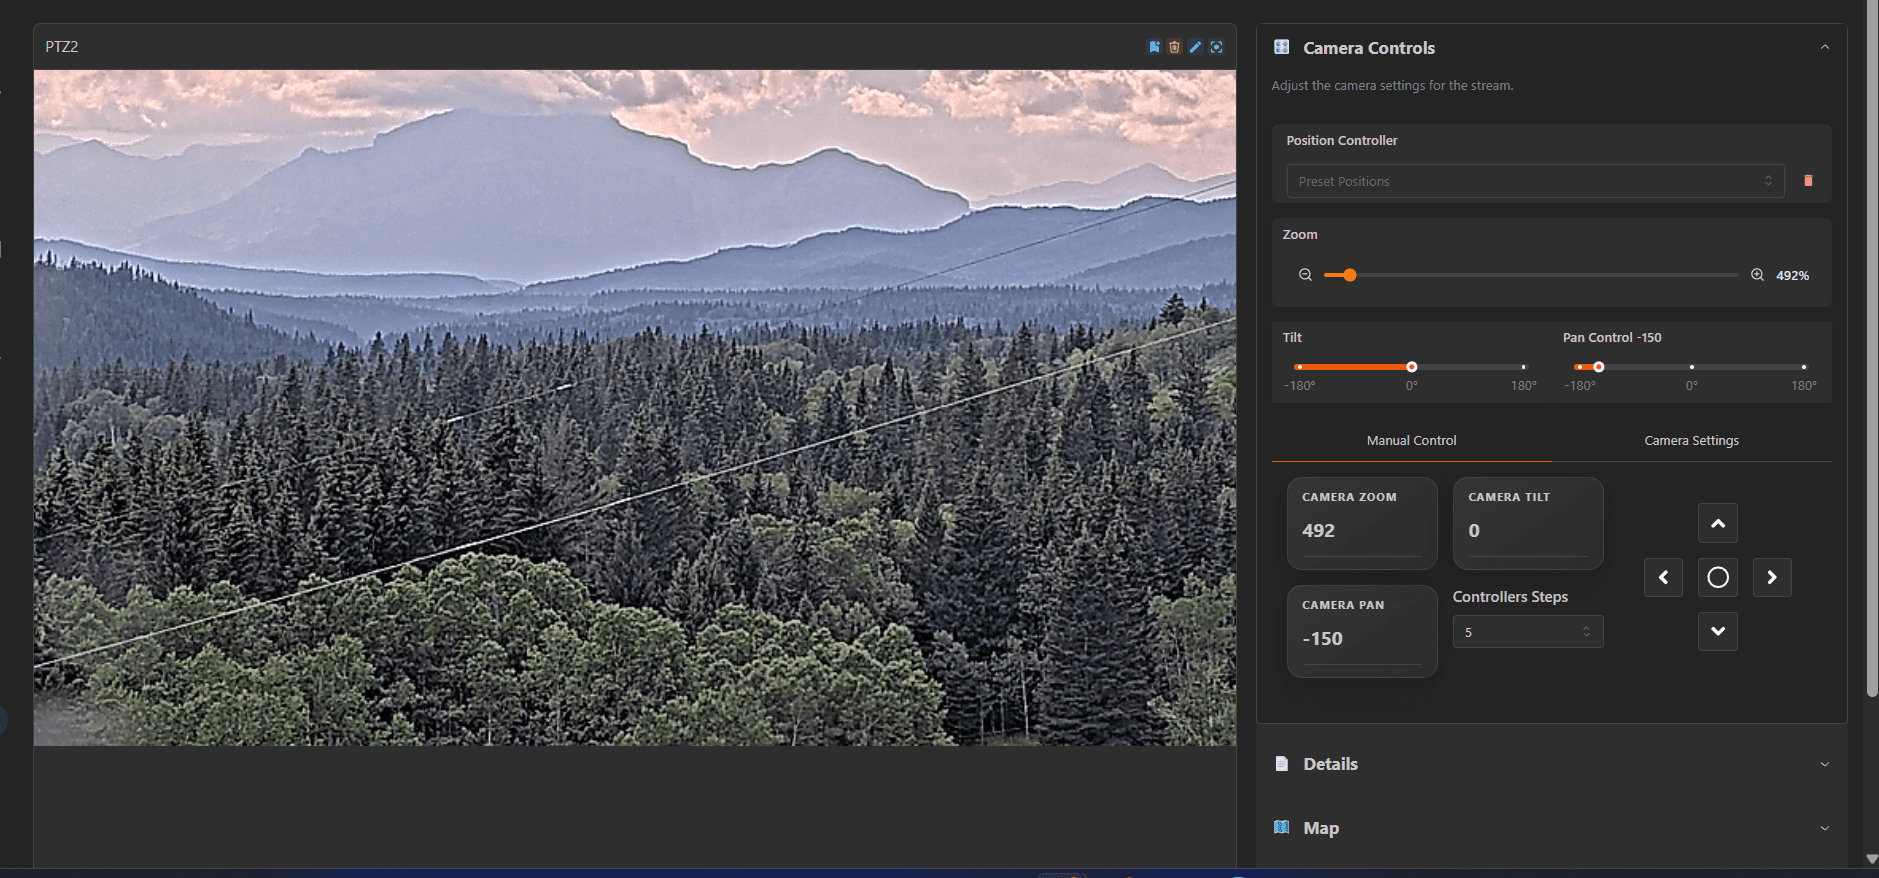Screen dimensions: 1879x878
Task: Click the Map heading text
Action: click(1321, 828)
